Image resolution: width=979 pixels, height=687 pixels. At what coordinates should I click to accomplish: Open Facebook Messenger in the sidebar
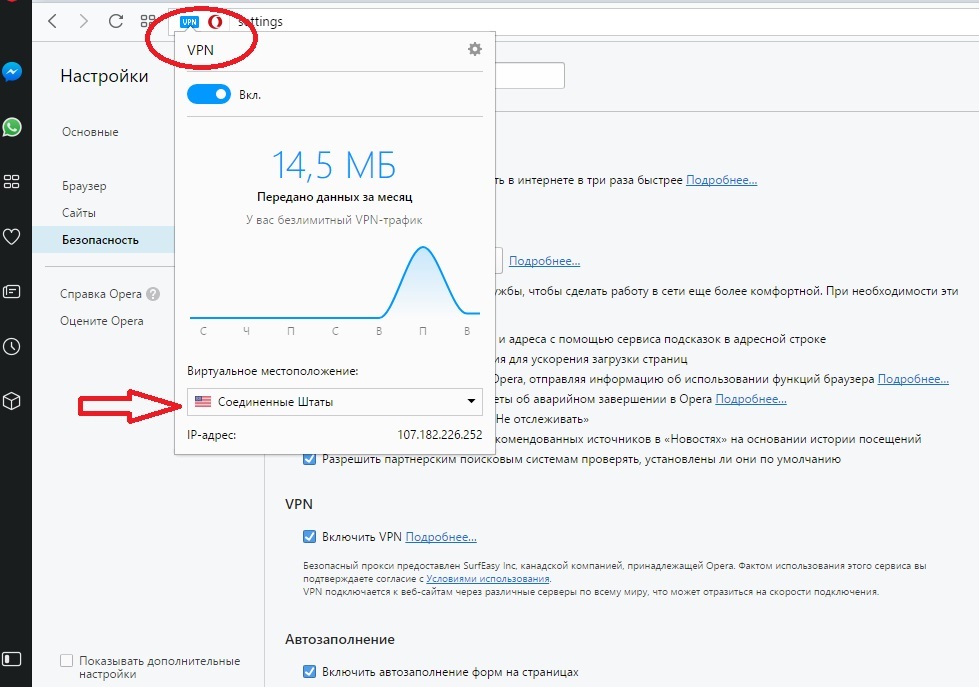(12, 72)
